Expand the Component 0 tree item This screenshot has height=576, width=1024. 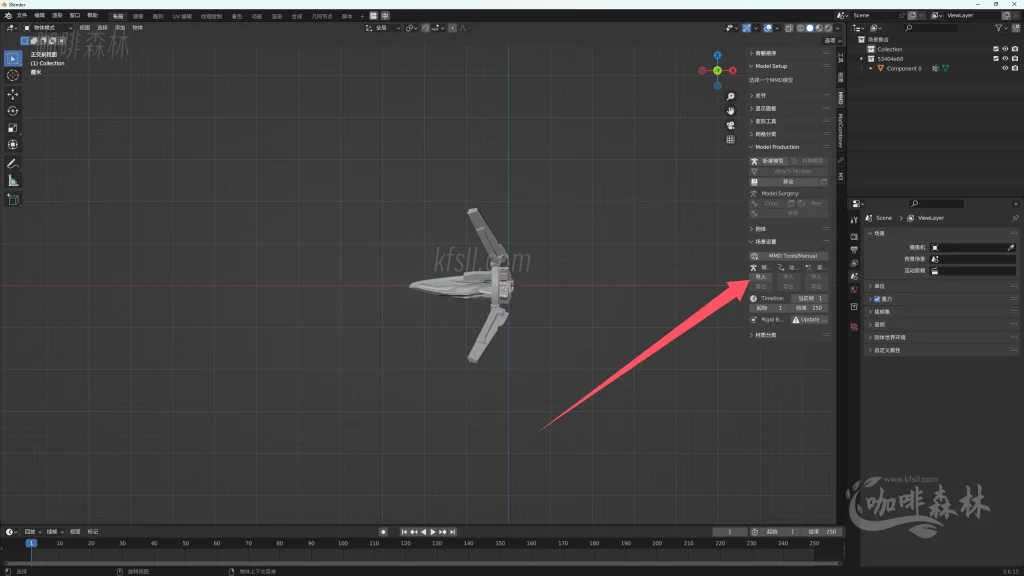[872, 69]
